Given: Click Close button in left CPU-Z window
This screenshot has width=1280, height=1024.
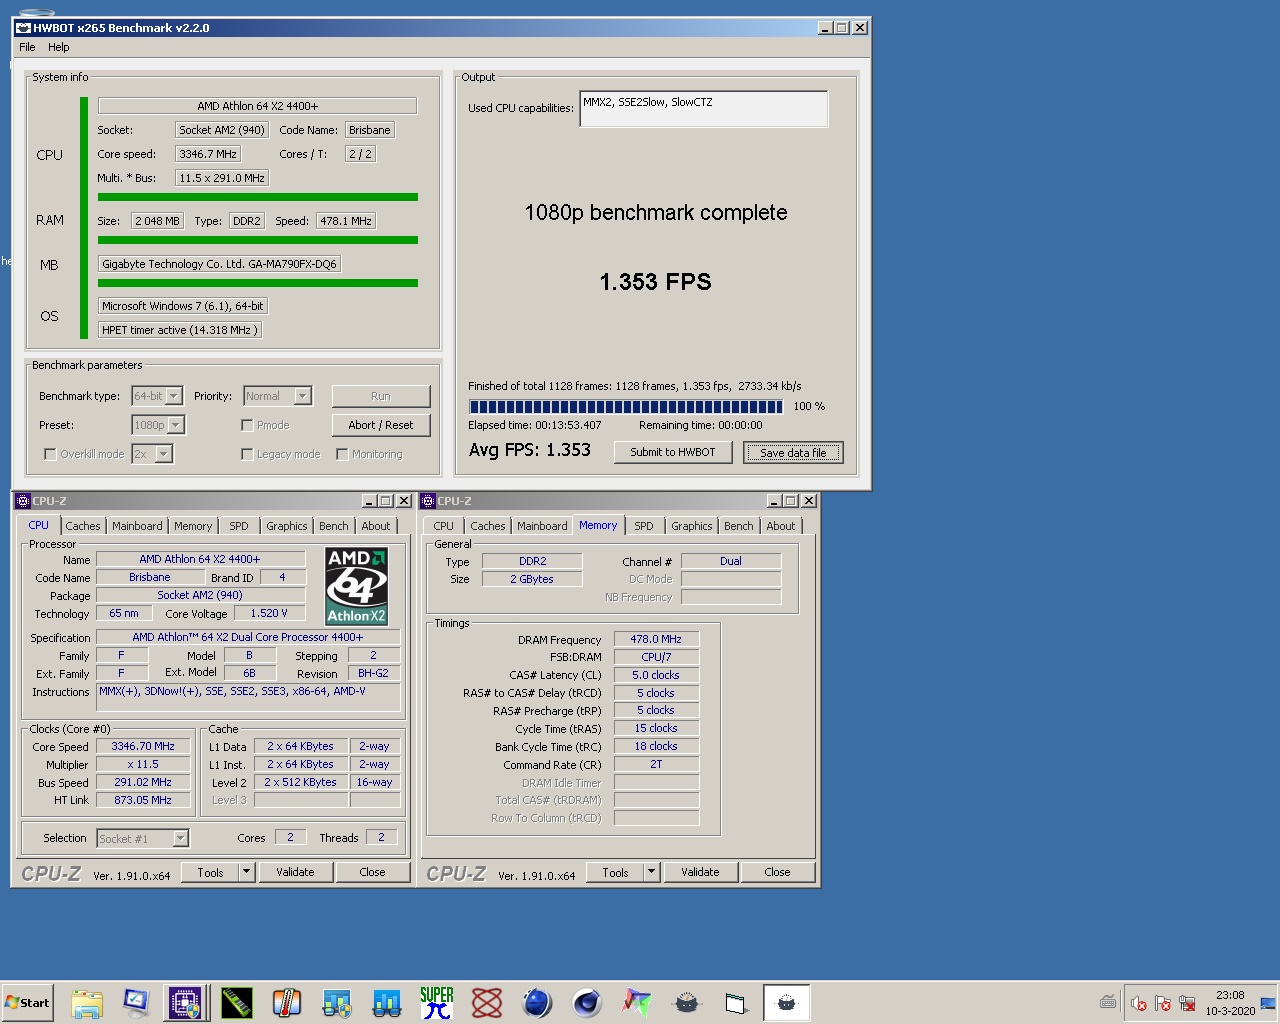Looking at the screenshot, I should (372, 872).
